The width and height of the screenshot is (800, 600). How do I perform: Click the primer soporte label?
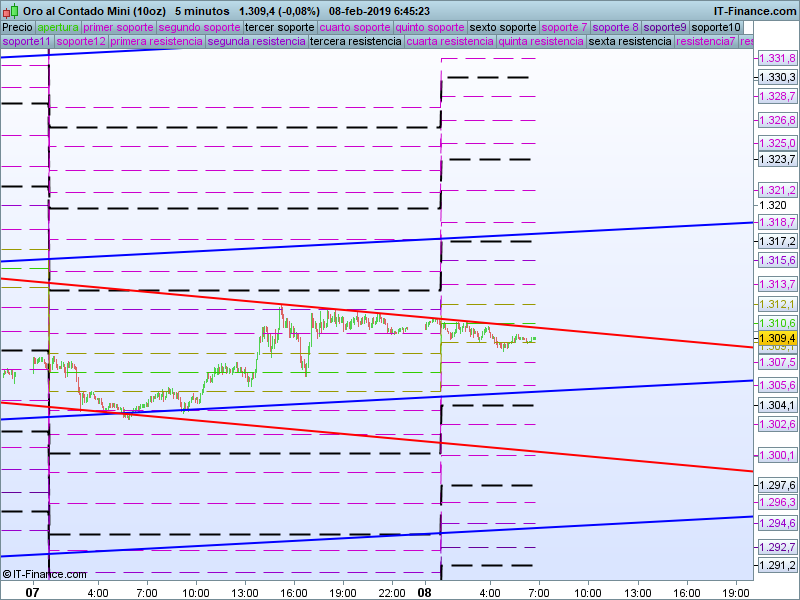(118, 27)
